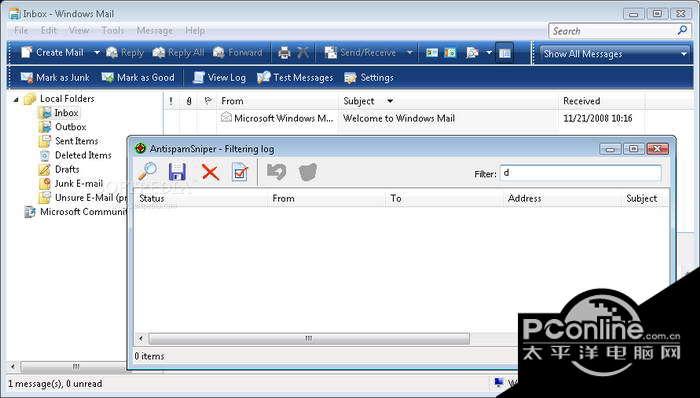Click the Mark as Junk button
Viewport: 700px width, 398px height.
(55, 78)
